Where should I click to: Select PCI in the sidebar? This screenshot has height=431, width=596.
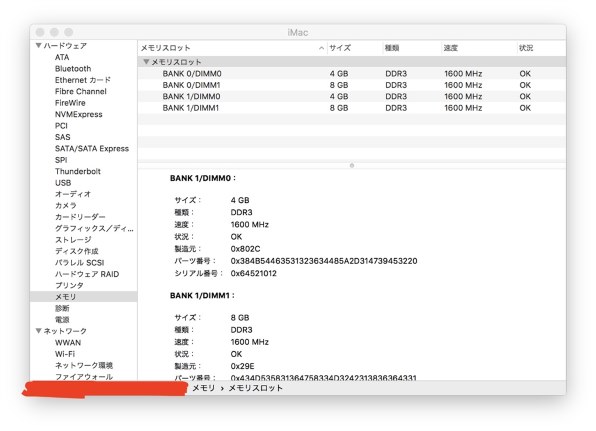tap(61, 126)
